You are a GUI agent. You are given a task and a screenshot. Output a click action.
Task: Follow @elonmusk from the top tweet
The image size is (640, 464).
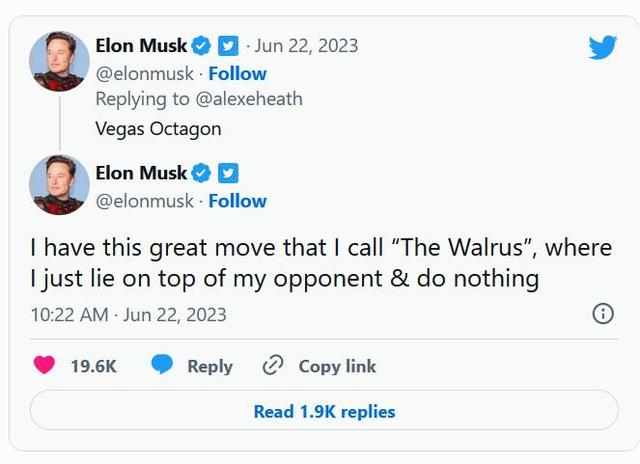[x=238, y=74]
